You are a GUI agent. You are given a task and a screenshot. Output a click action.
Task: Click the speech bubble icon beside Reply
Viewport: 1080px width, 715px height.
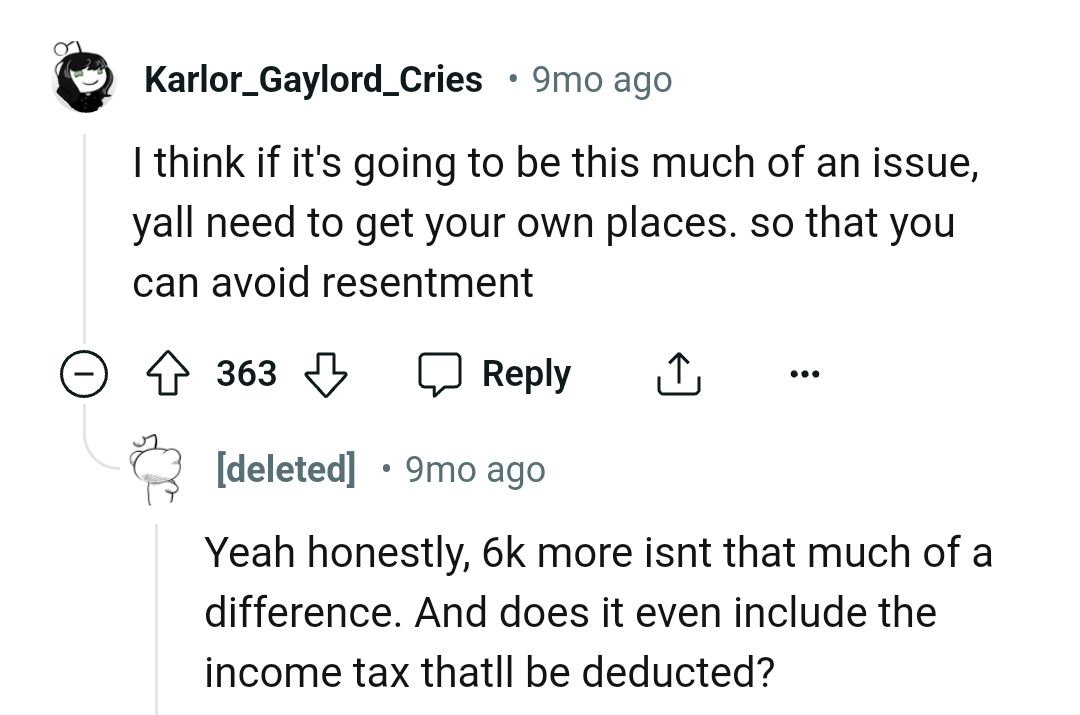pyautogui.click(x=442, y=374)
